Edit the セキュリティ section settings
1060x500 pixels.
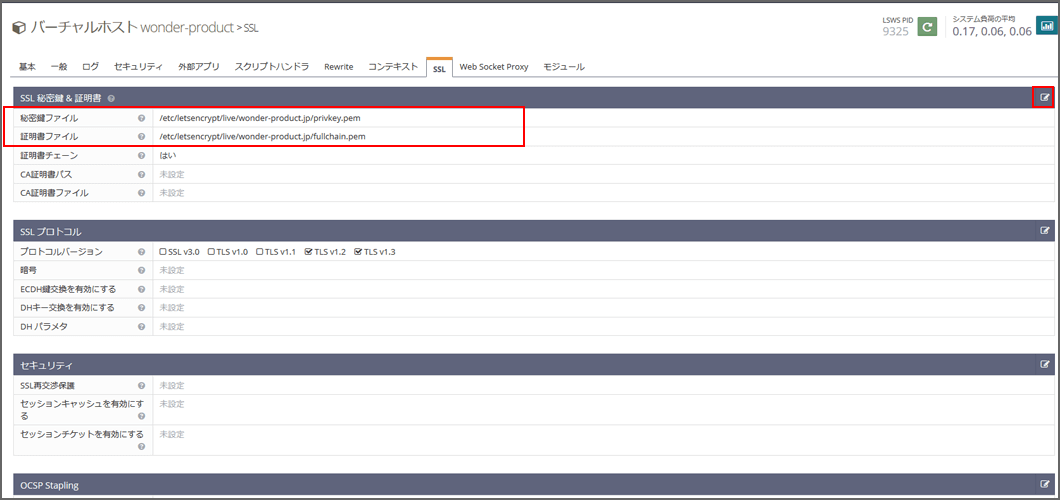pos(1045,365)
